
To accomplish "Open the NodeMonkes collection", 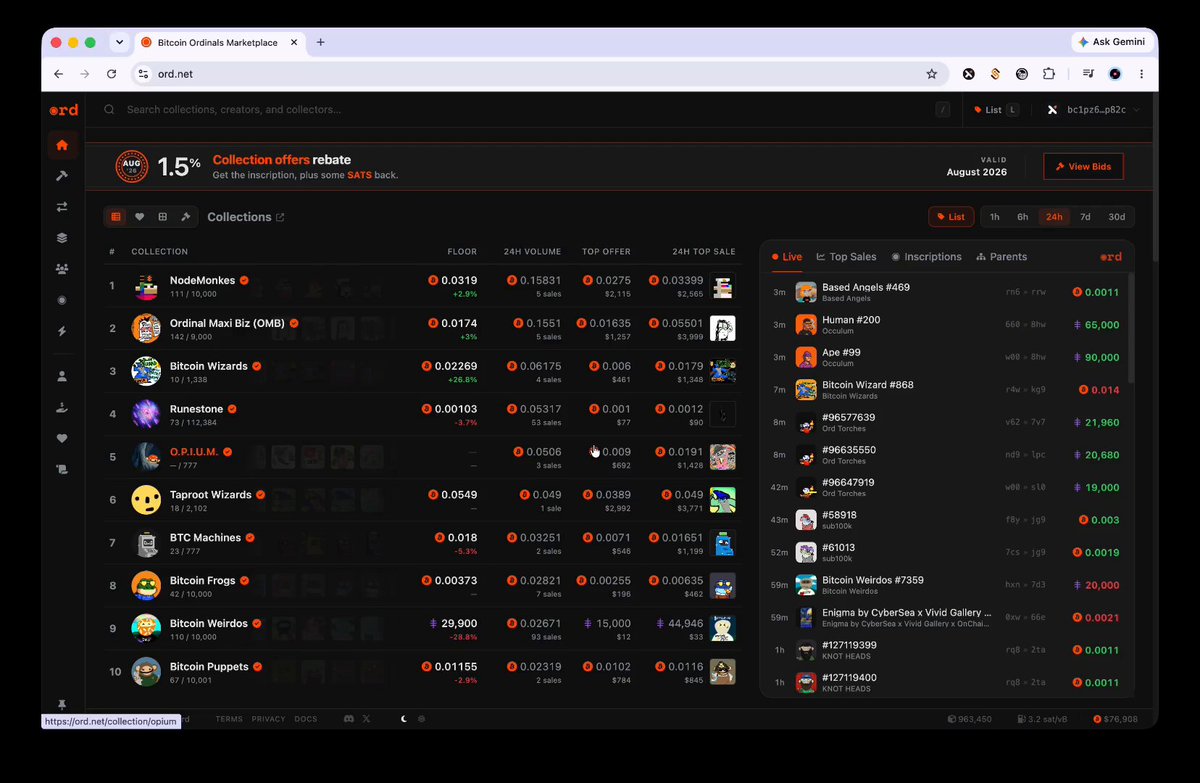I will click(x=202, y=281).
